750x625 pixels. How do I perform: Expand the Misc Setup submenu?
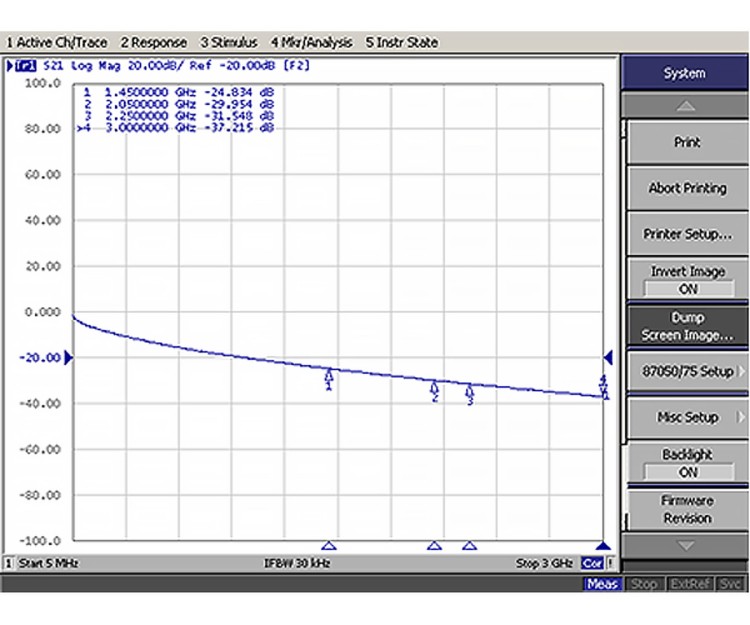(x=687, y=418)
